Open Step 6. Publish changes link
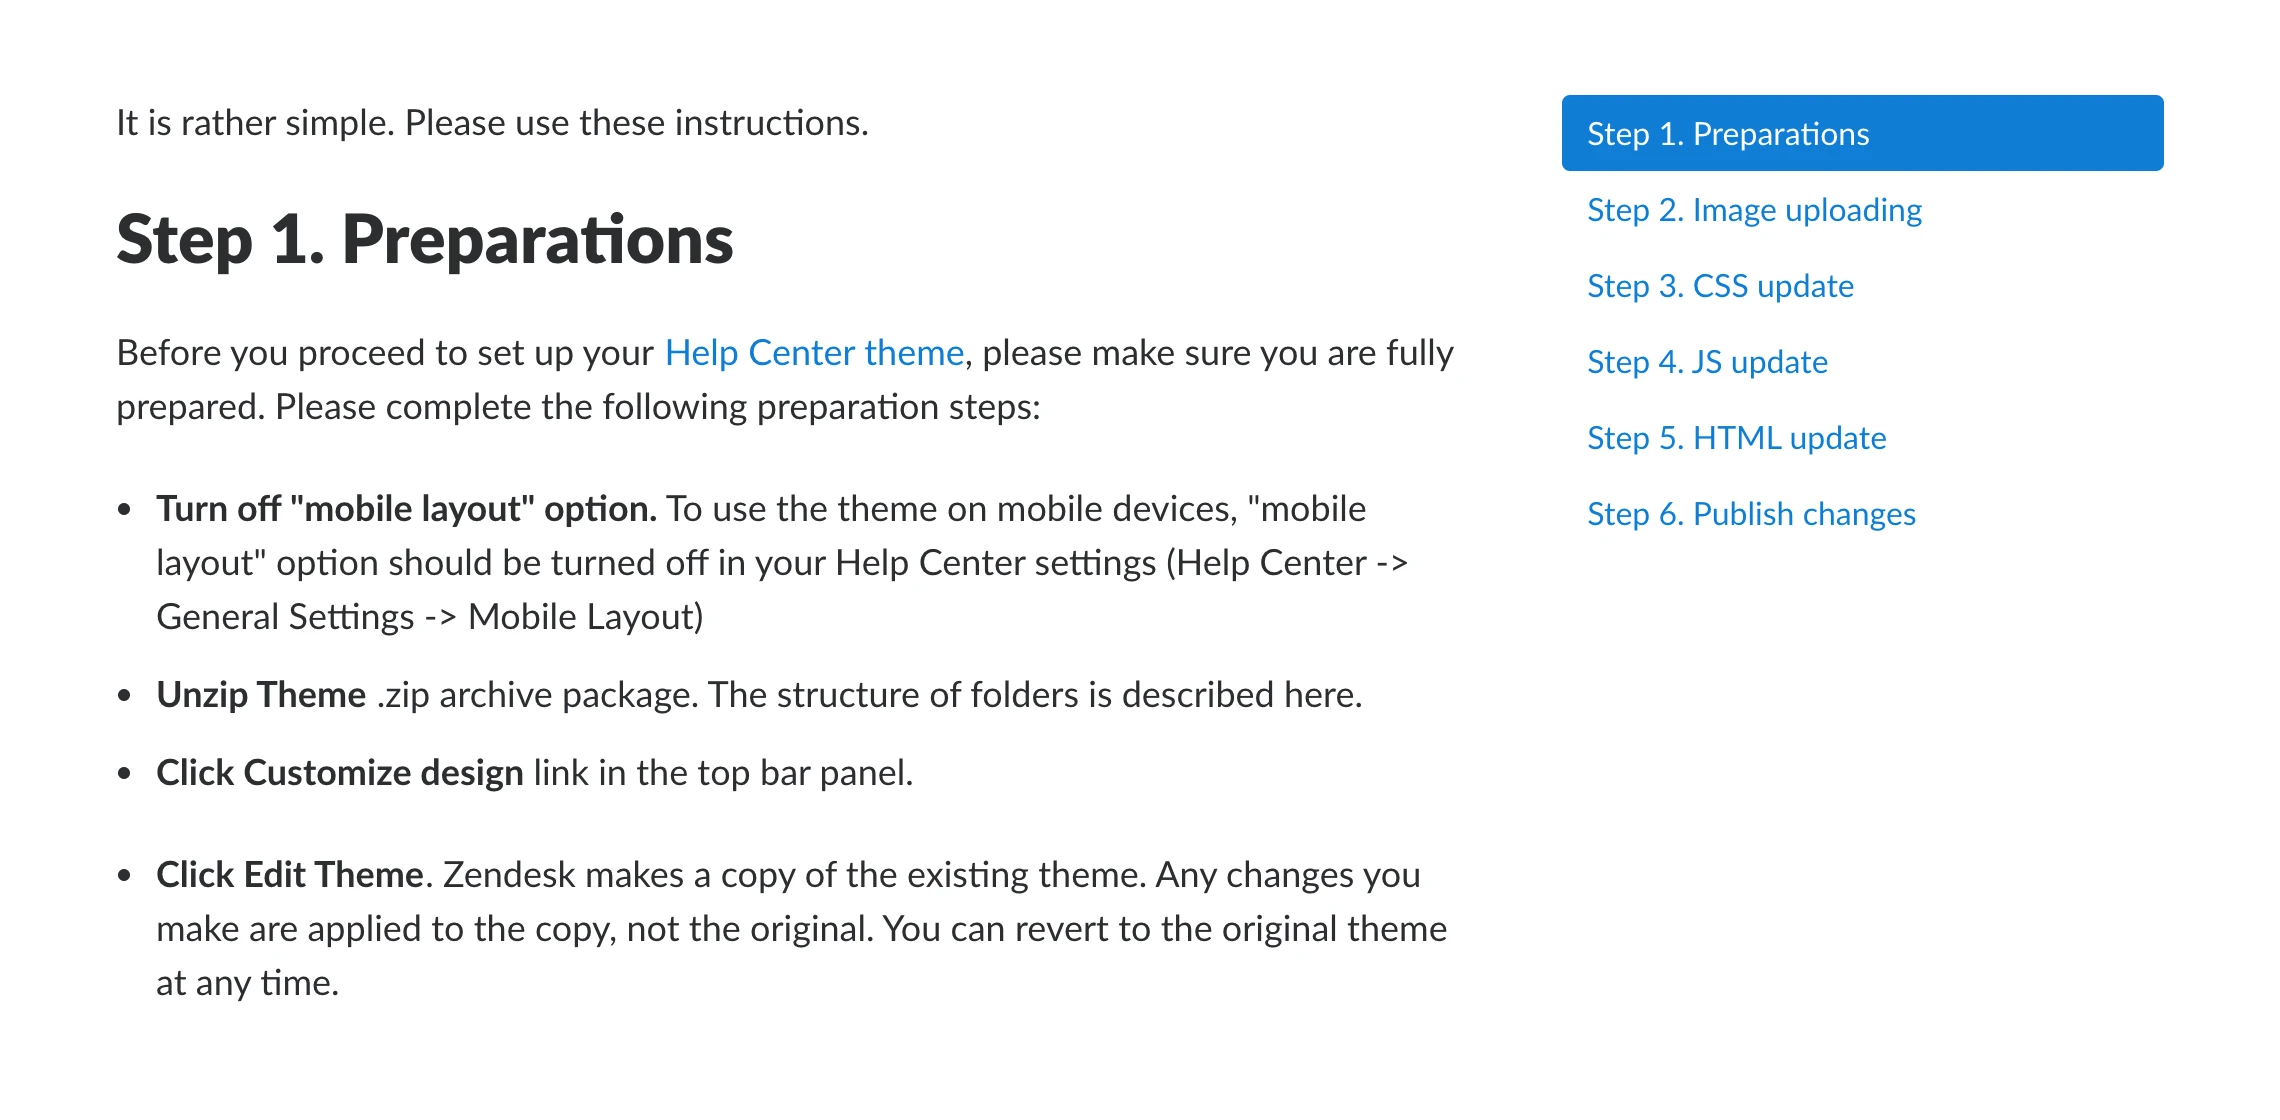2280x1120 pixels. pyautogui.click(x=1751, y=514)
